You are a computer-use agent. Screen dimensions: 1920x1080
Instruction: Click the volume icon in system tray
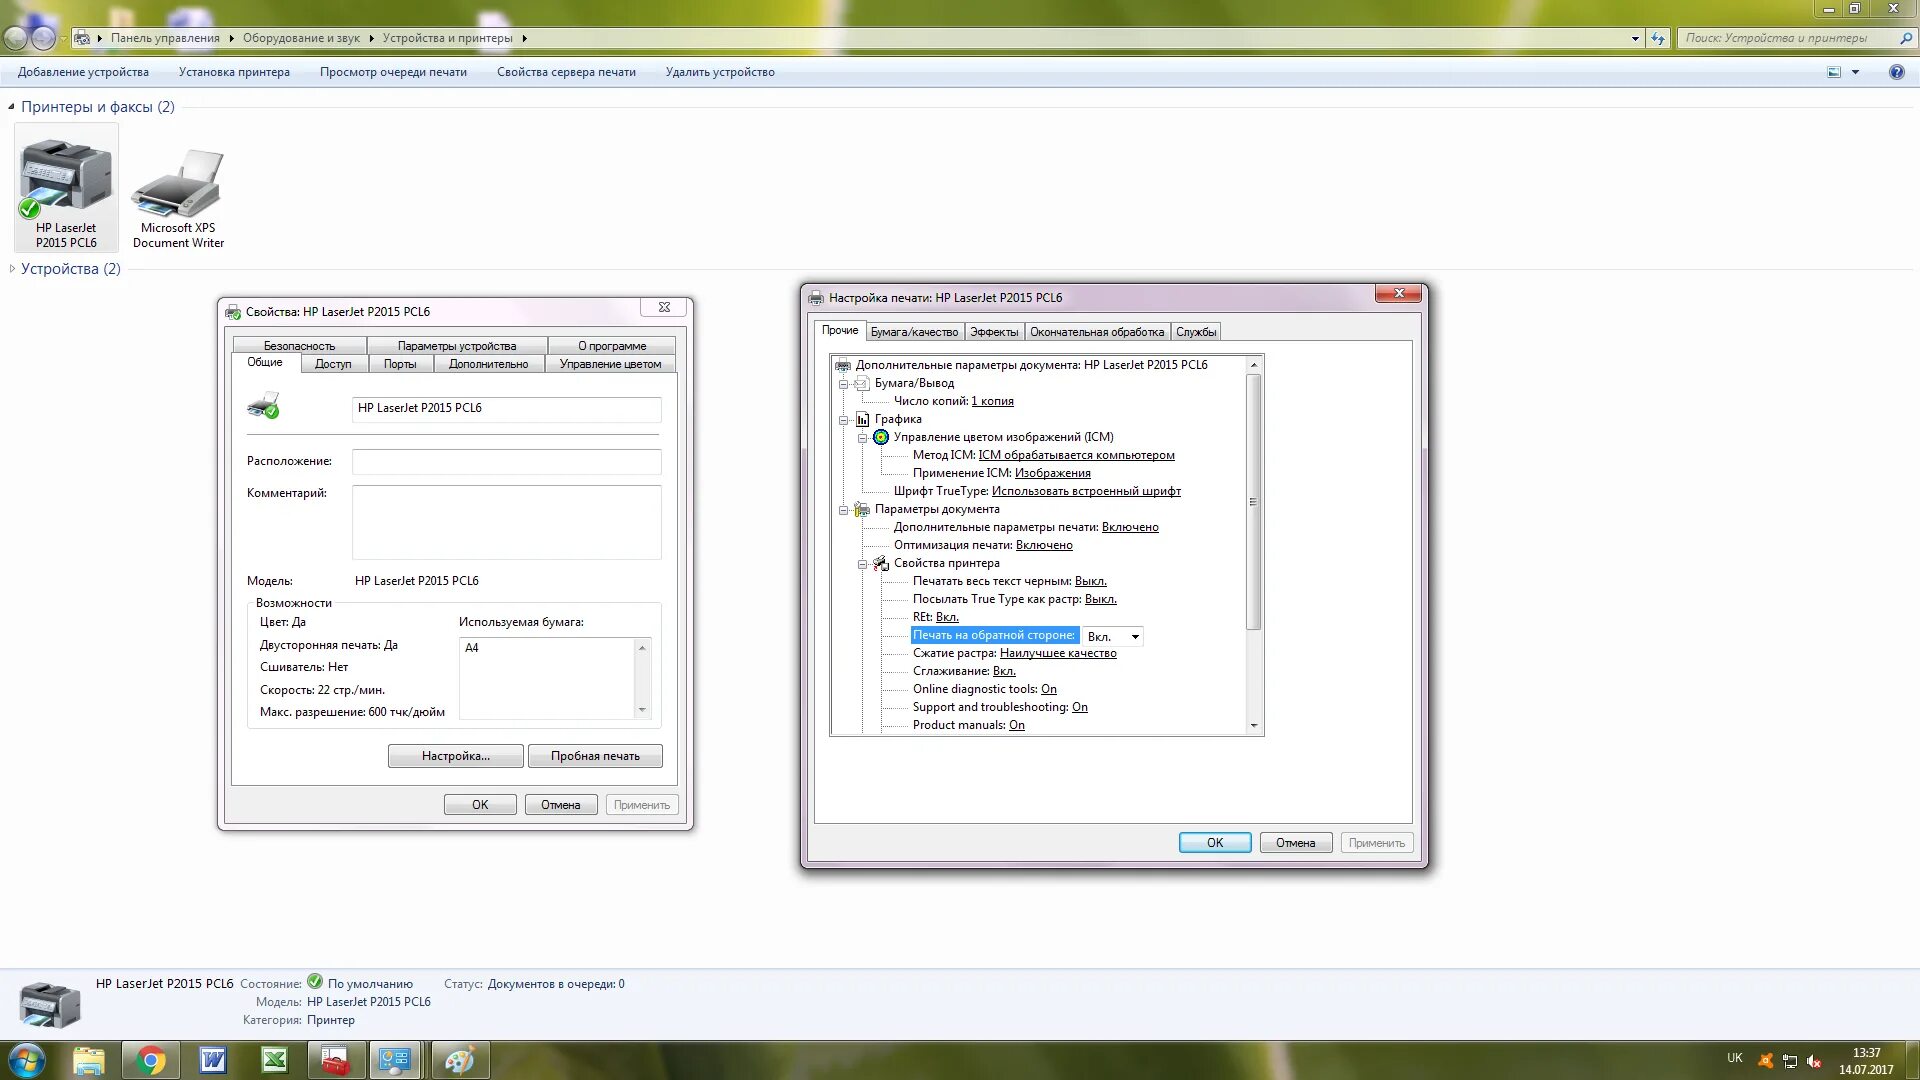tap(1813, 1061)
